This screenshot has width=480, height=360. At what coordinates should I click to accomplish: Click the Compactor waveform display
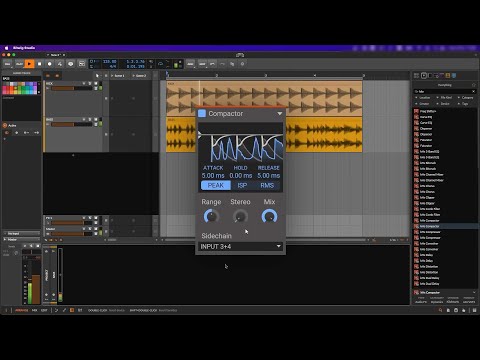tap(240, 143)
